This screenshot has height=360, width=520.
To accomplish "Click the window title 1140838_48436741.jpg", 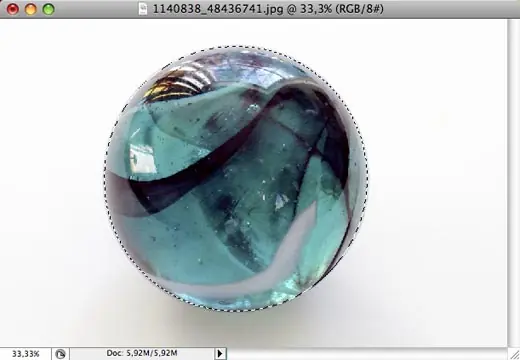I will 218,9.
